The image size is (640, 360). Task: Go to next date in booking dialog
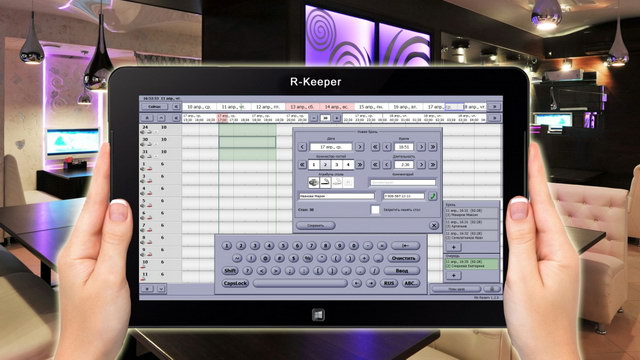coord(359,147)
